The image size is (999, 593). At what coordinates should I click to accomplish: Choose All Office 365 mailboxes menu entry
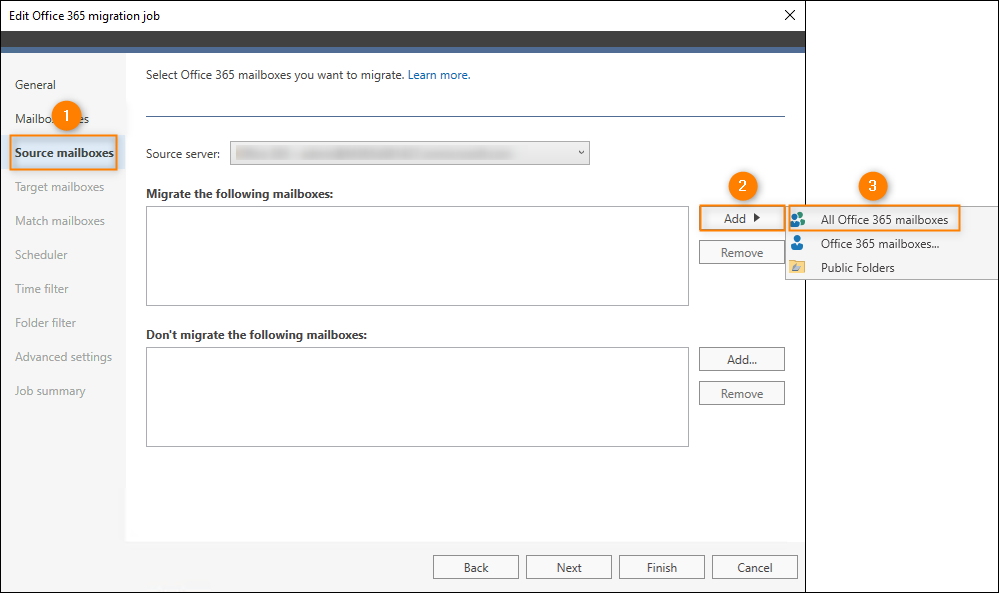pyautogui.click(x=884, y=220)
